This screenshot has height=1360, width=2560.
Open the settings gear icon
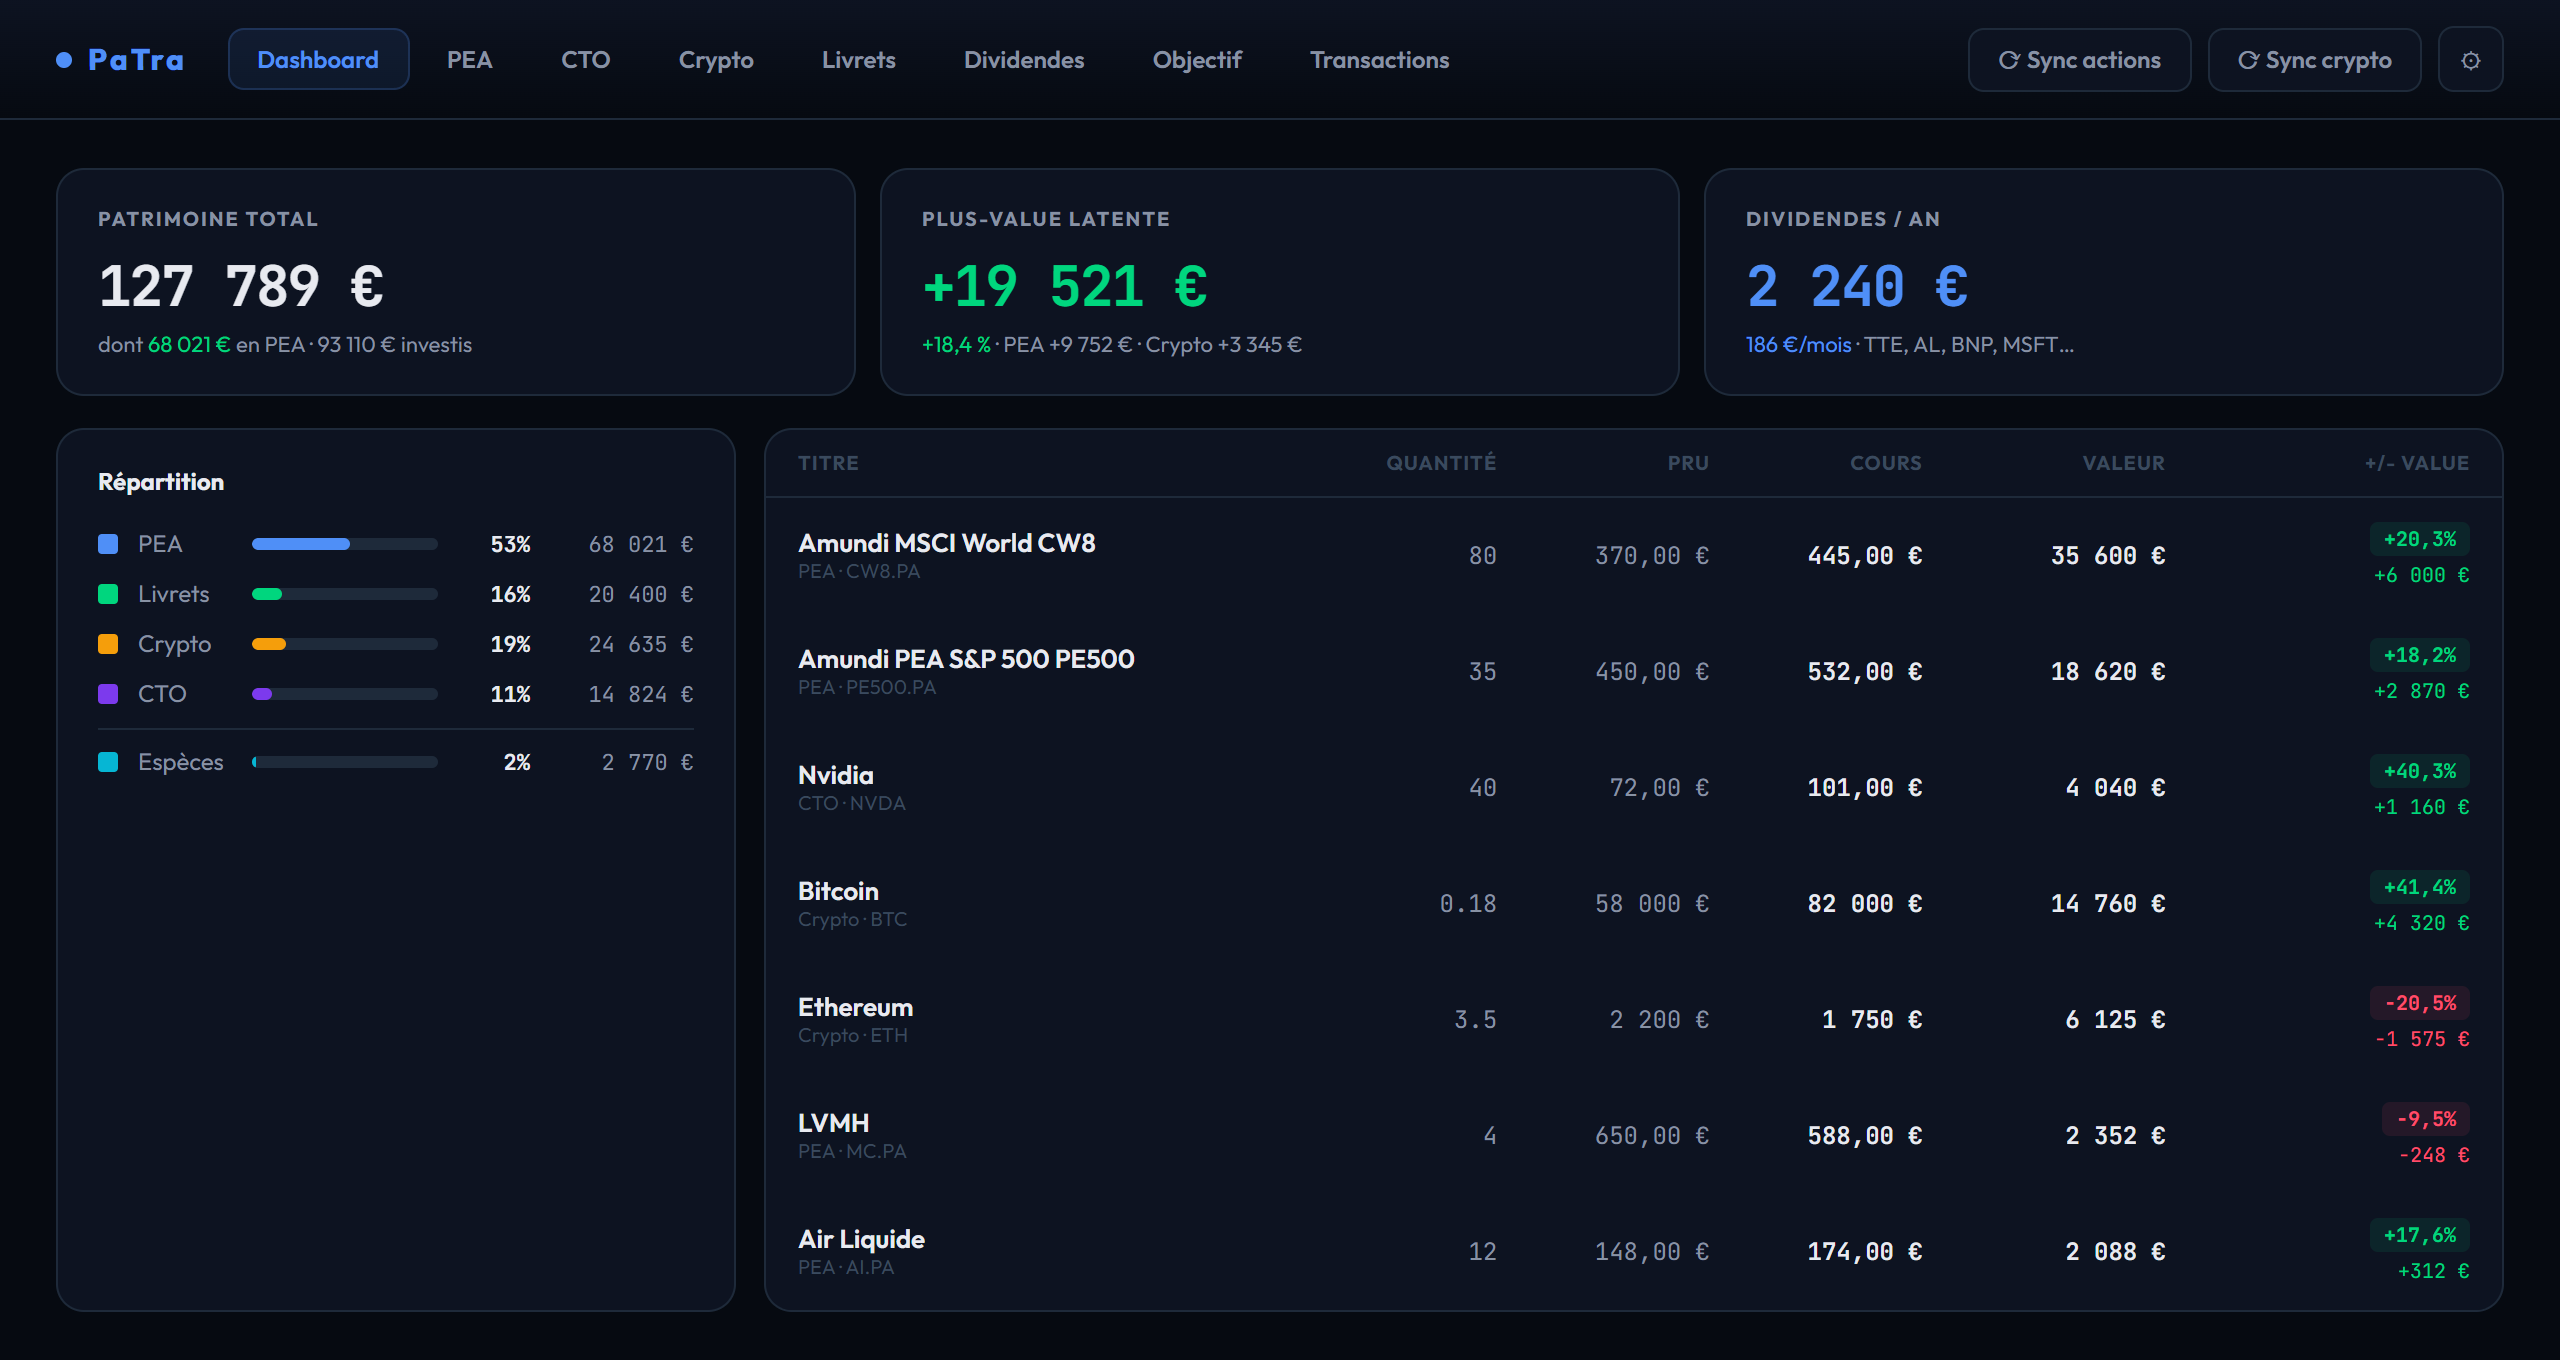click(2471, 59)
